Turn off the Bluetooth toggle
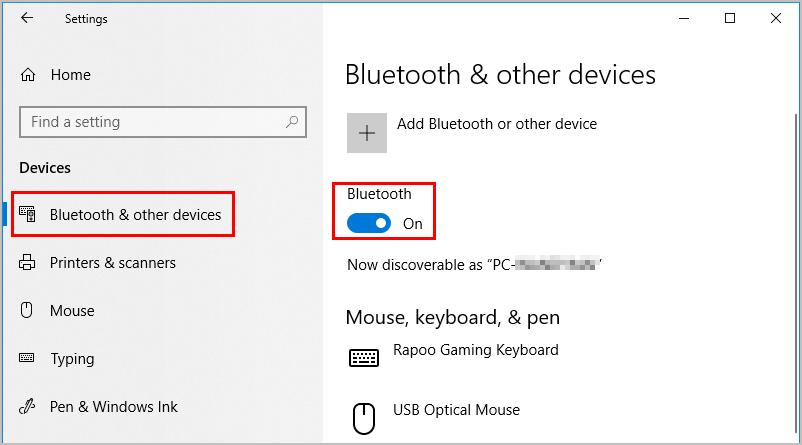This screenshot has height=445, width=802. 369,224
